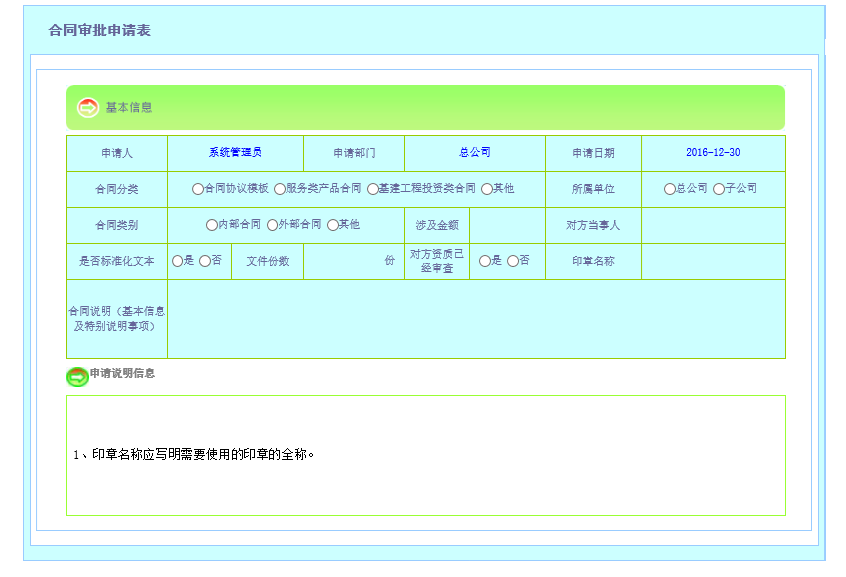Click the 合同审批申请表 title
Screen dimensions: 846x577
pos(99,30)
